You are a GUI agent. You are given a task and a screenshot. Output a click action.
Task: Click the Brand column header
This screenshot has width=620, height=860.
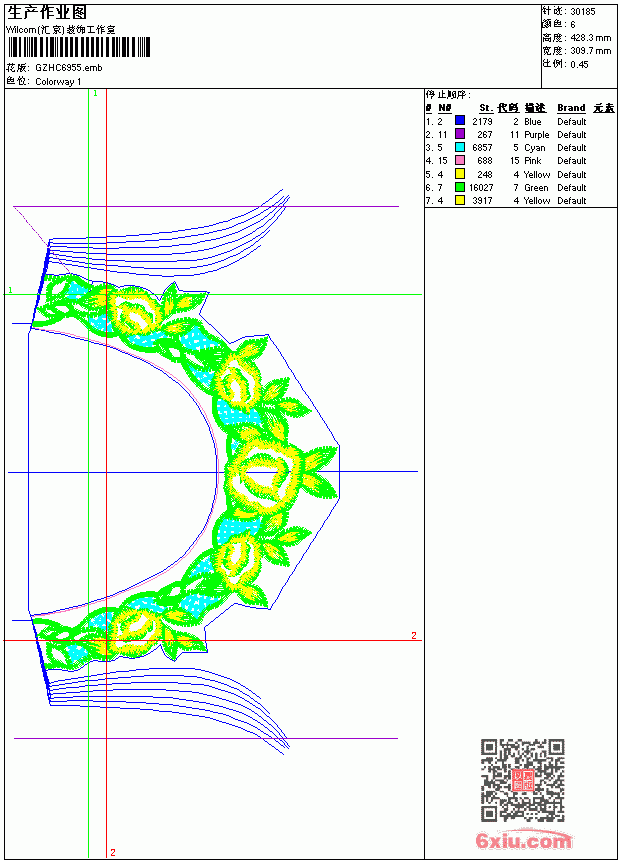571,108
